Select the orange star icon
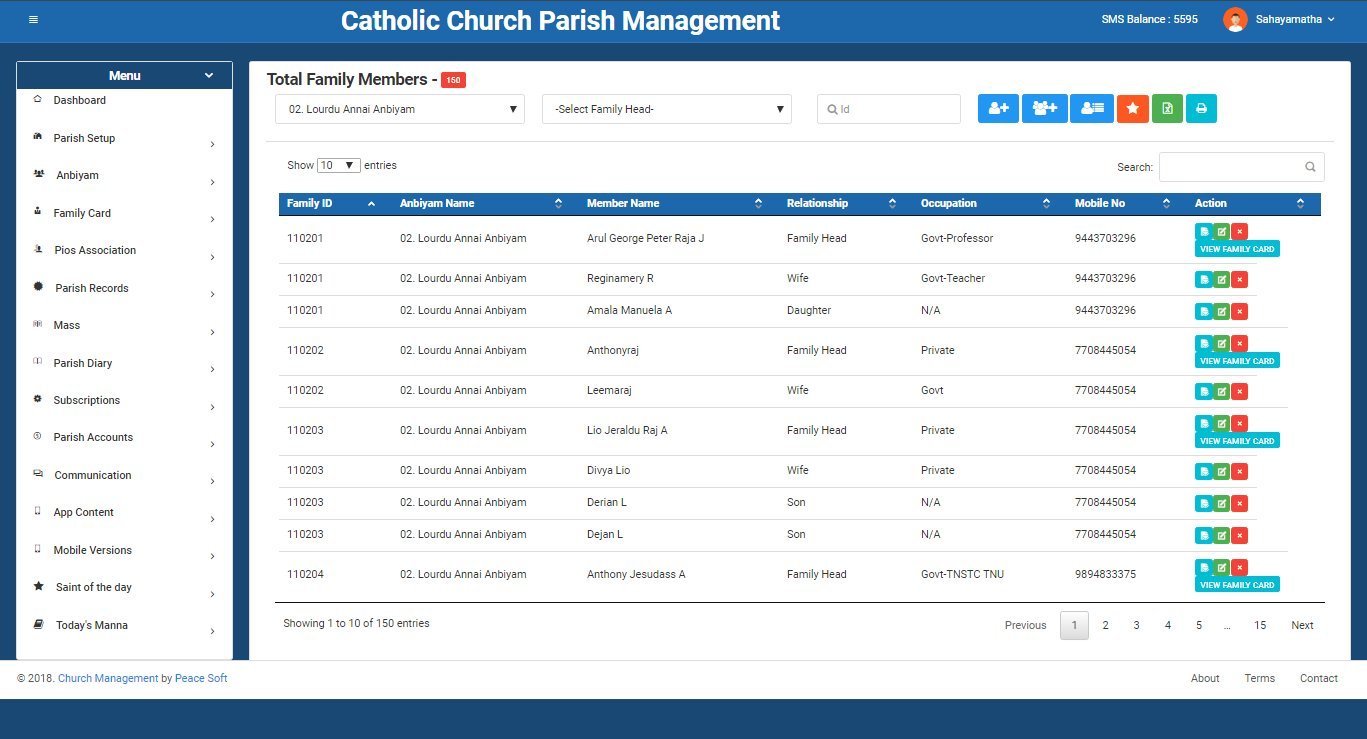Image resolution: width=1367 pixels, height=739 pixels. [x=1132, y=109]
